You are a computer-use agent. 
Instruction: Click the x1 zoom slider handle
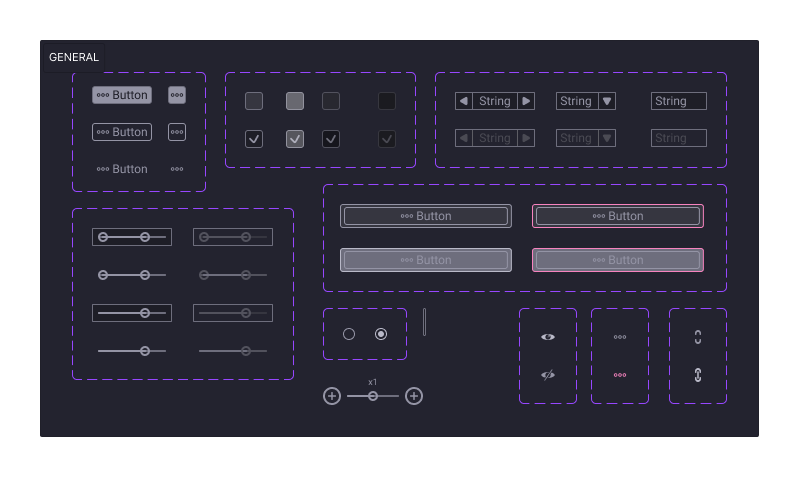coord(373,396)
